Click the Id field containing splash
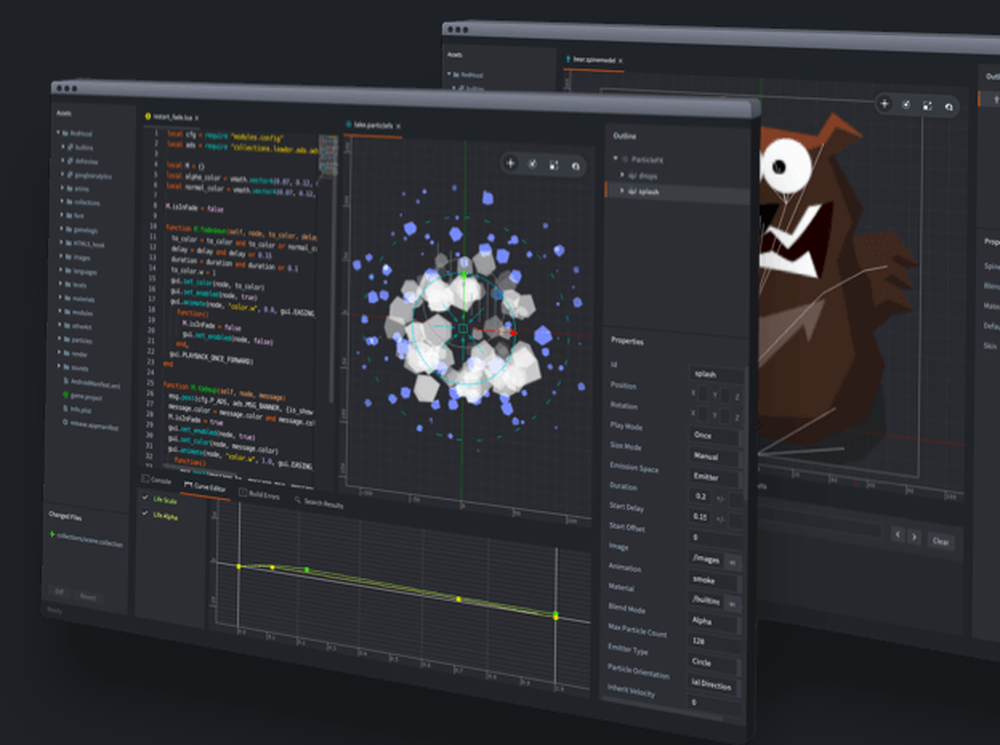Image resolution: width=1000 pixels, height=745 pixels. (x=717, y=374)
